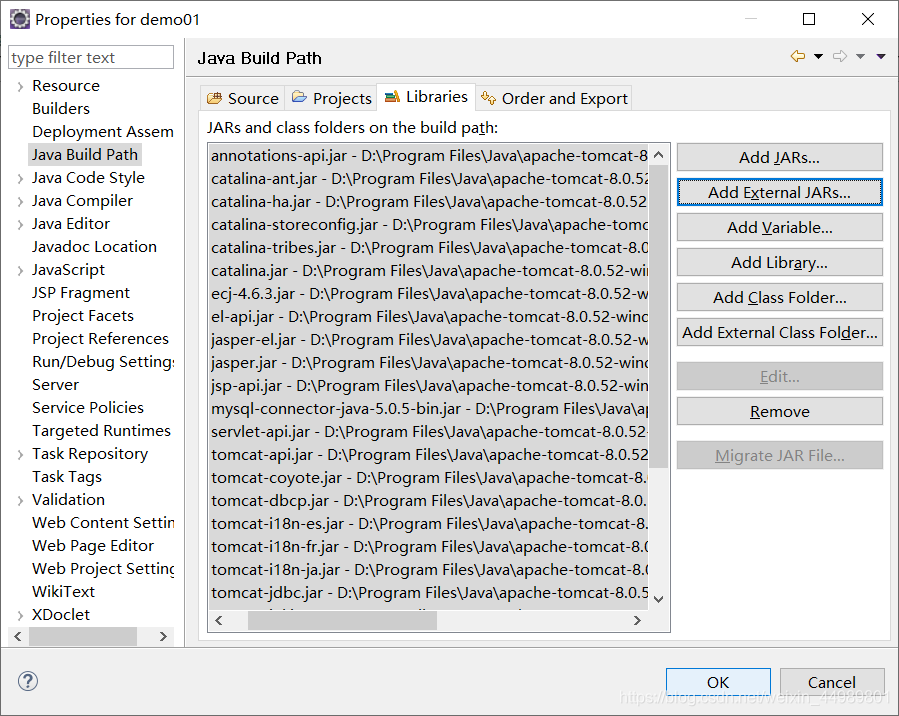The height and width of the screenshot is (716, 899).
Task: Open the Order and Export tab
Action: [553, 99]
